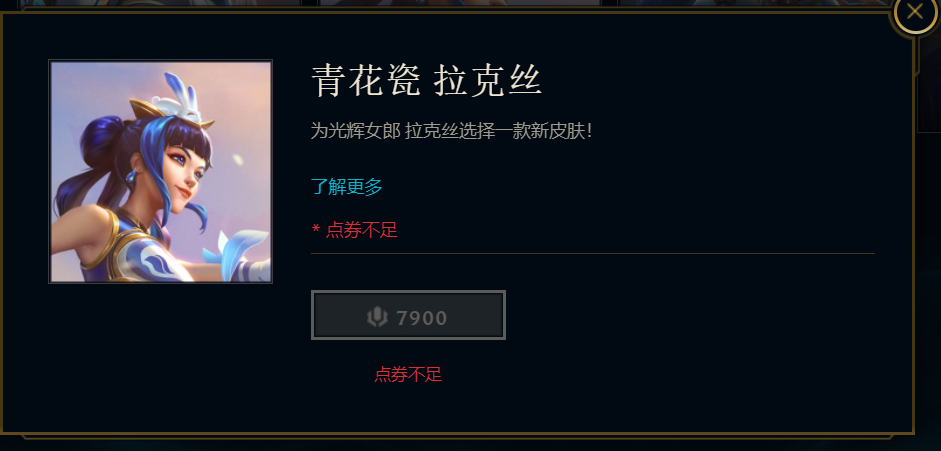Viewport: 941px width, 451px height.
Task: Click the description 为光辉女郎 拉克丝选择一款新皮肤
Action: pyautogui.click(x=451, y=131)
